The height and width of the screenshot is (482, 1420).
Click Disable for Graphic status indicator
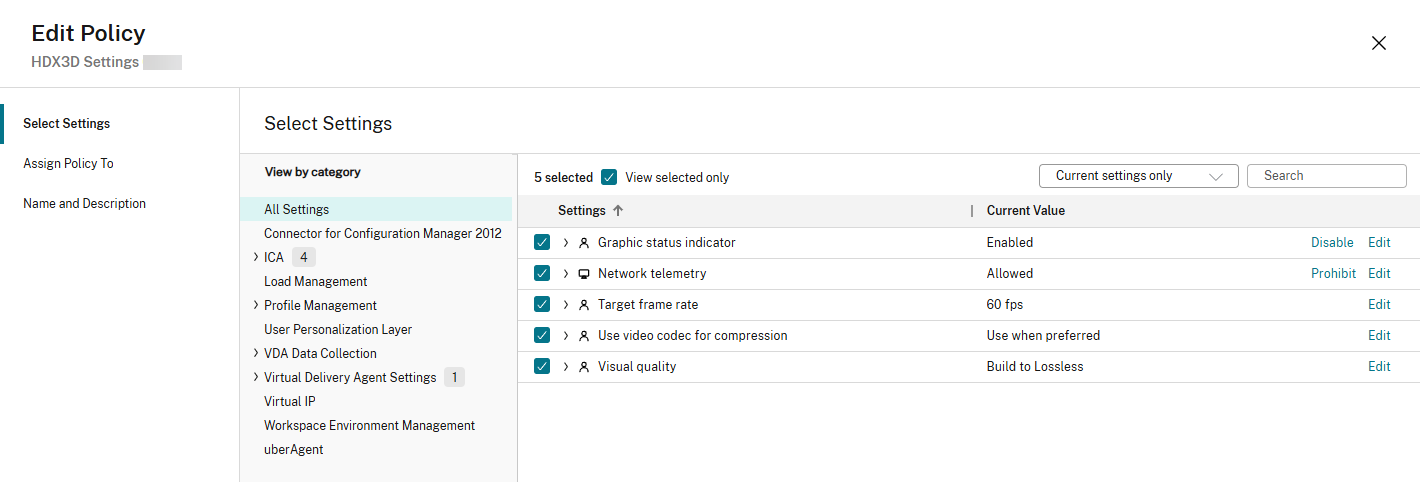point(1332,243)
